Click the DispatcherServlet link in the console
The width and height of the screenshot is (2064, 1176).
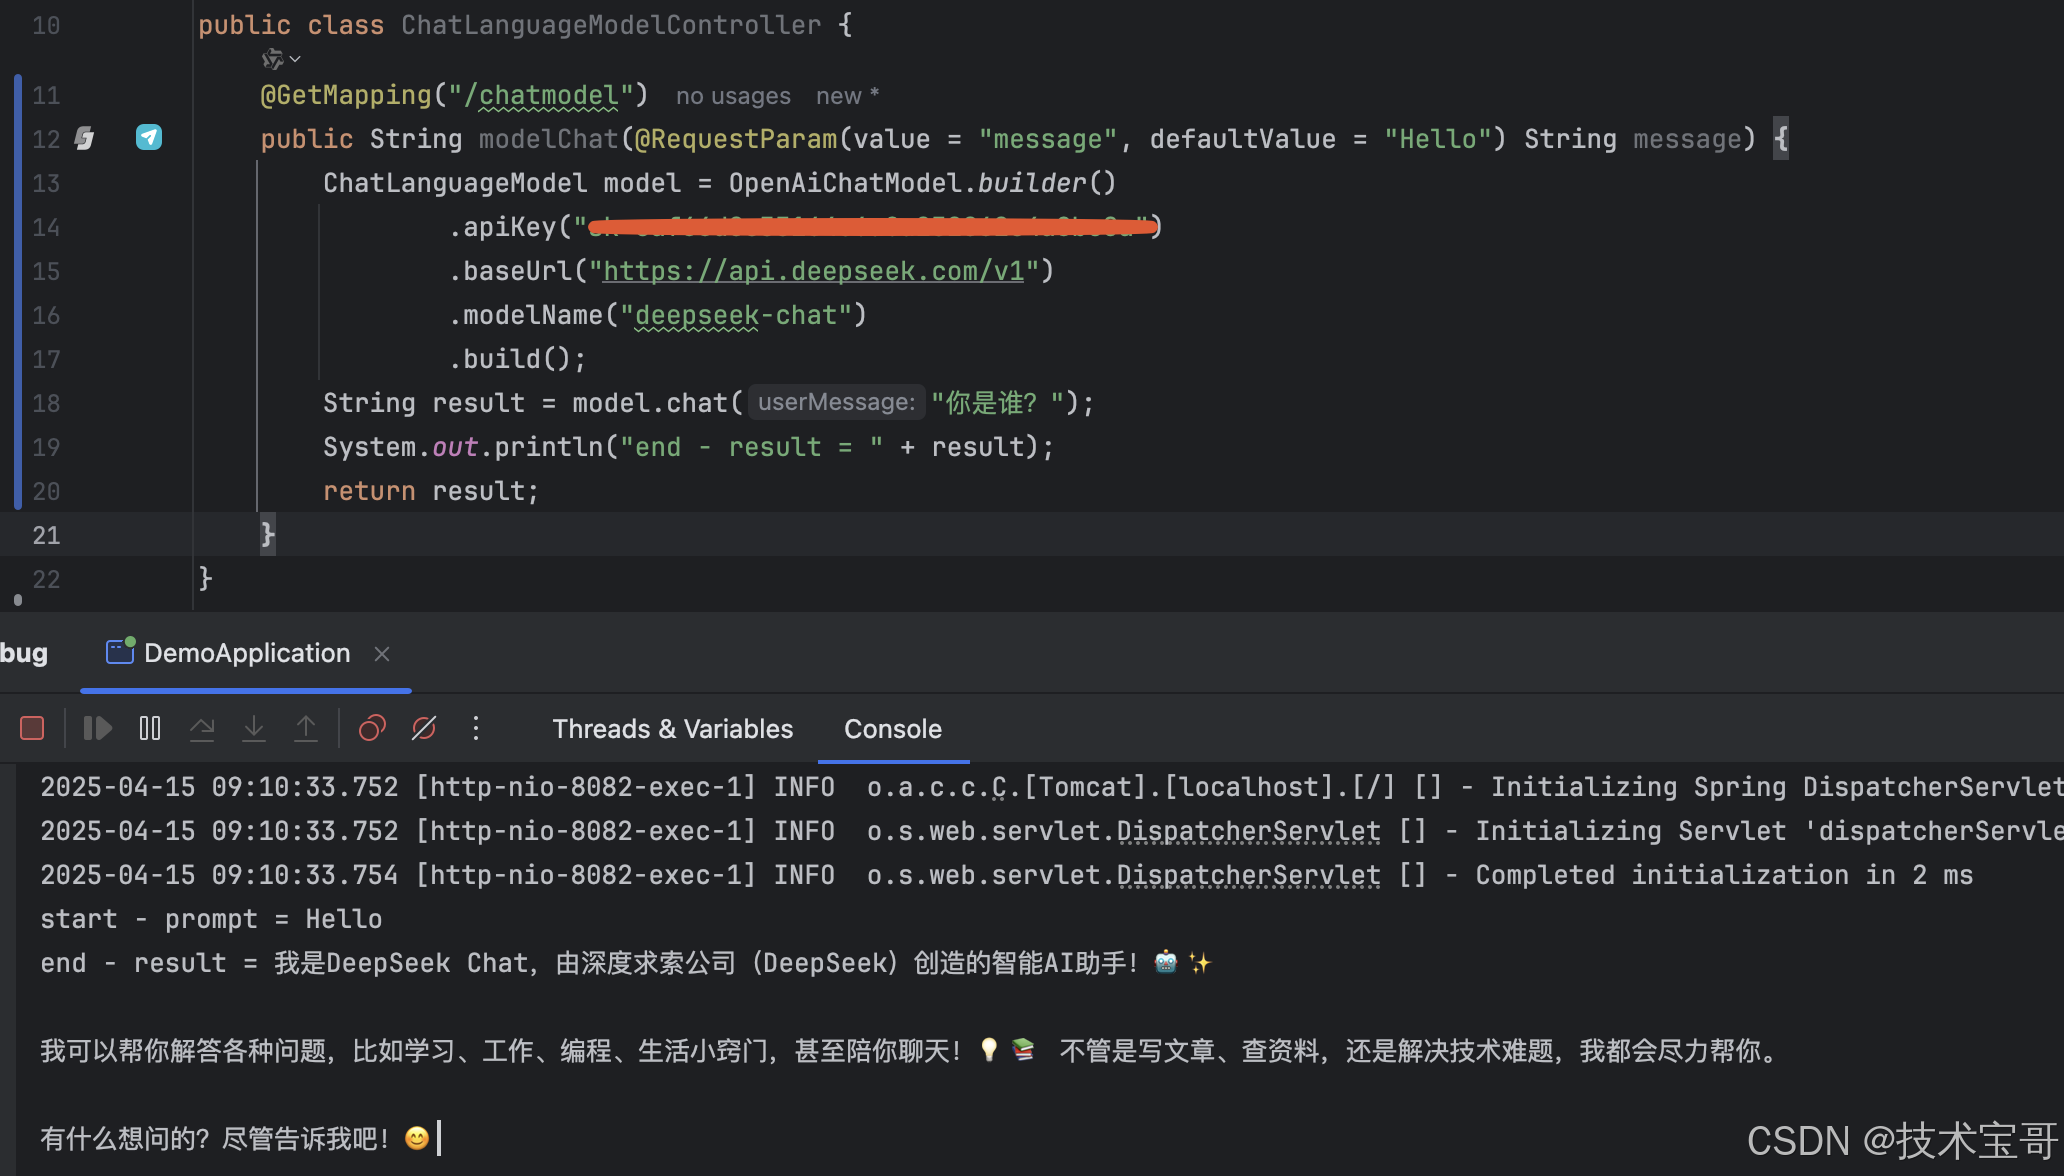[1248, 831]
